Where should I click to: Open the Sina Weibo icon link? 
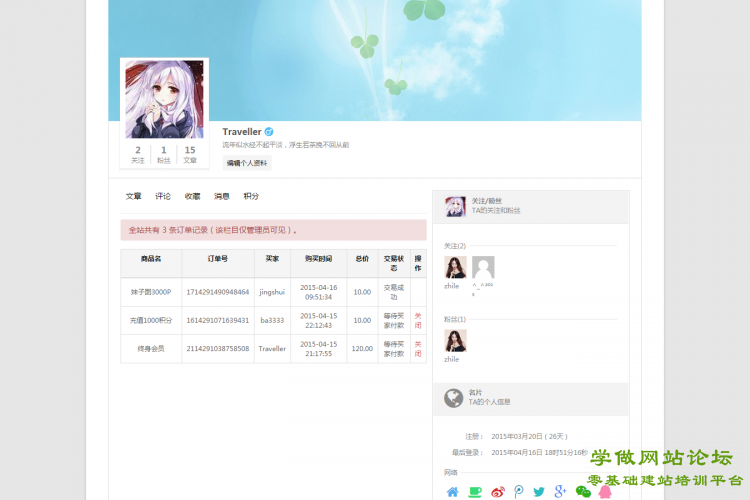pyautogui.click(x=498, y=491)
